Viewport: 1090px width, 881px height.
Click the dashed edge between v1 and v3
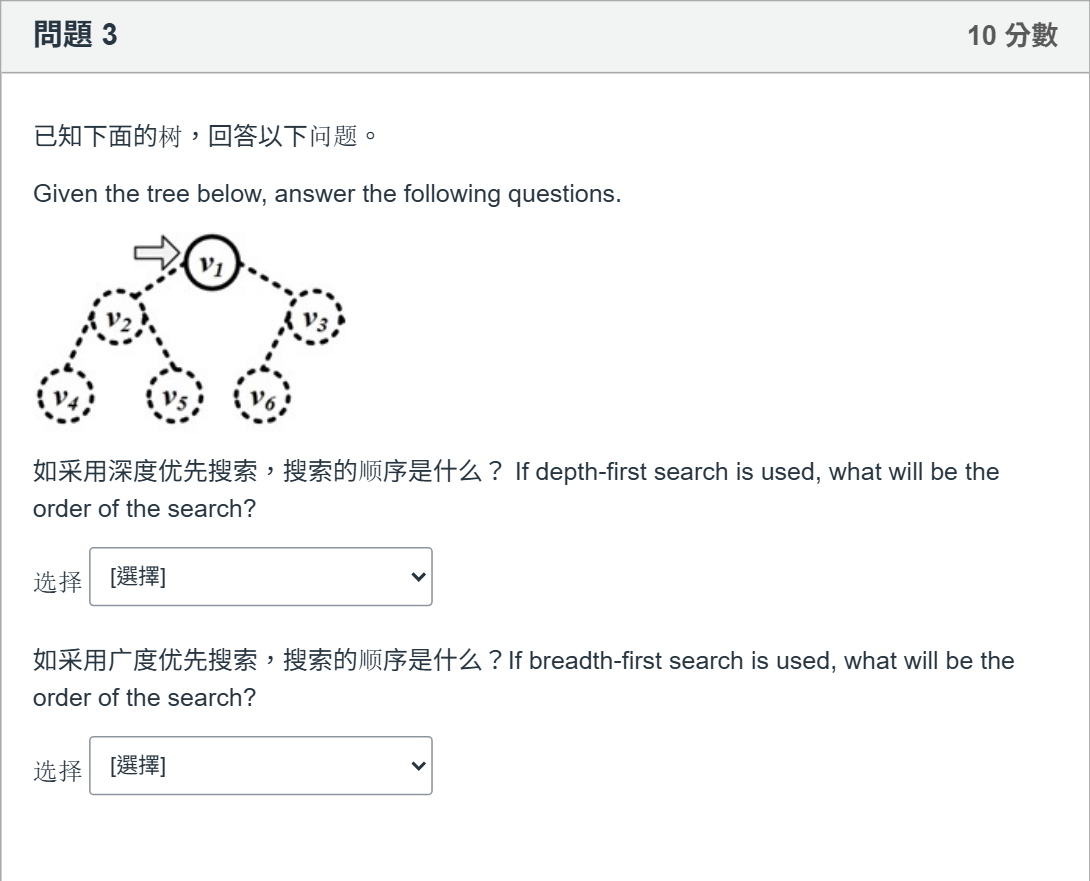click(x=268, y=280)
